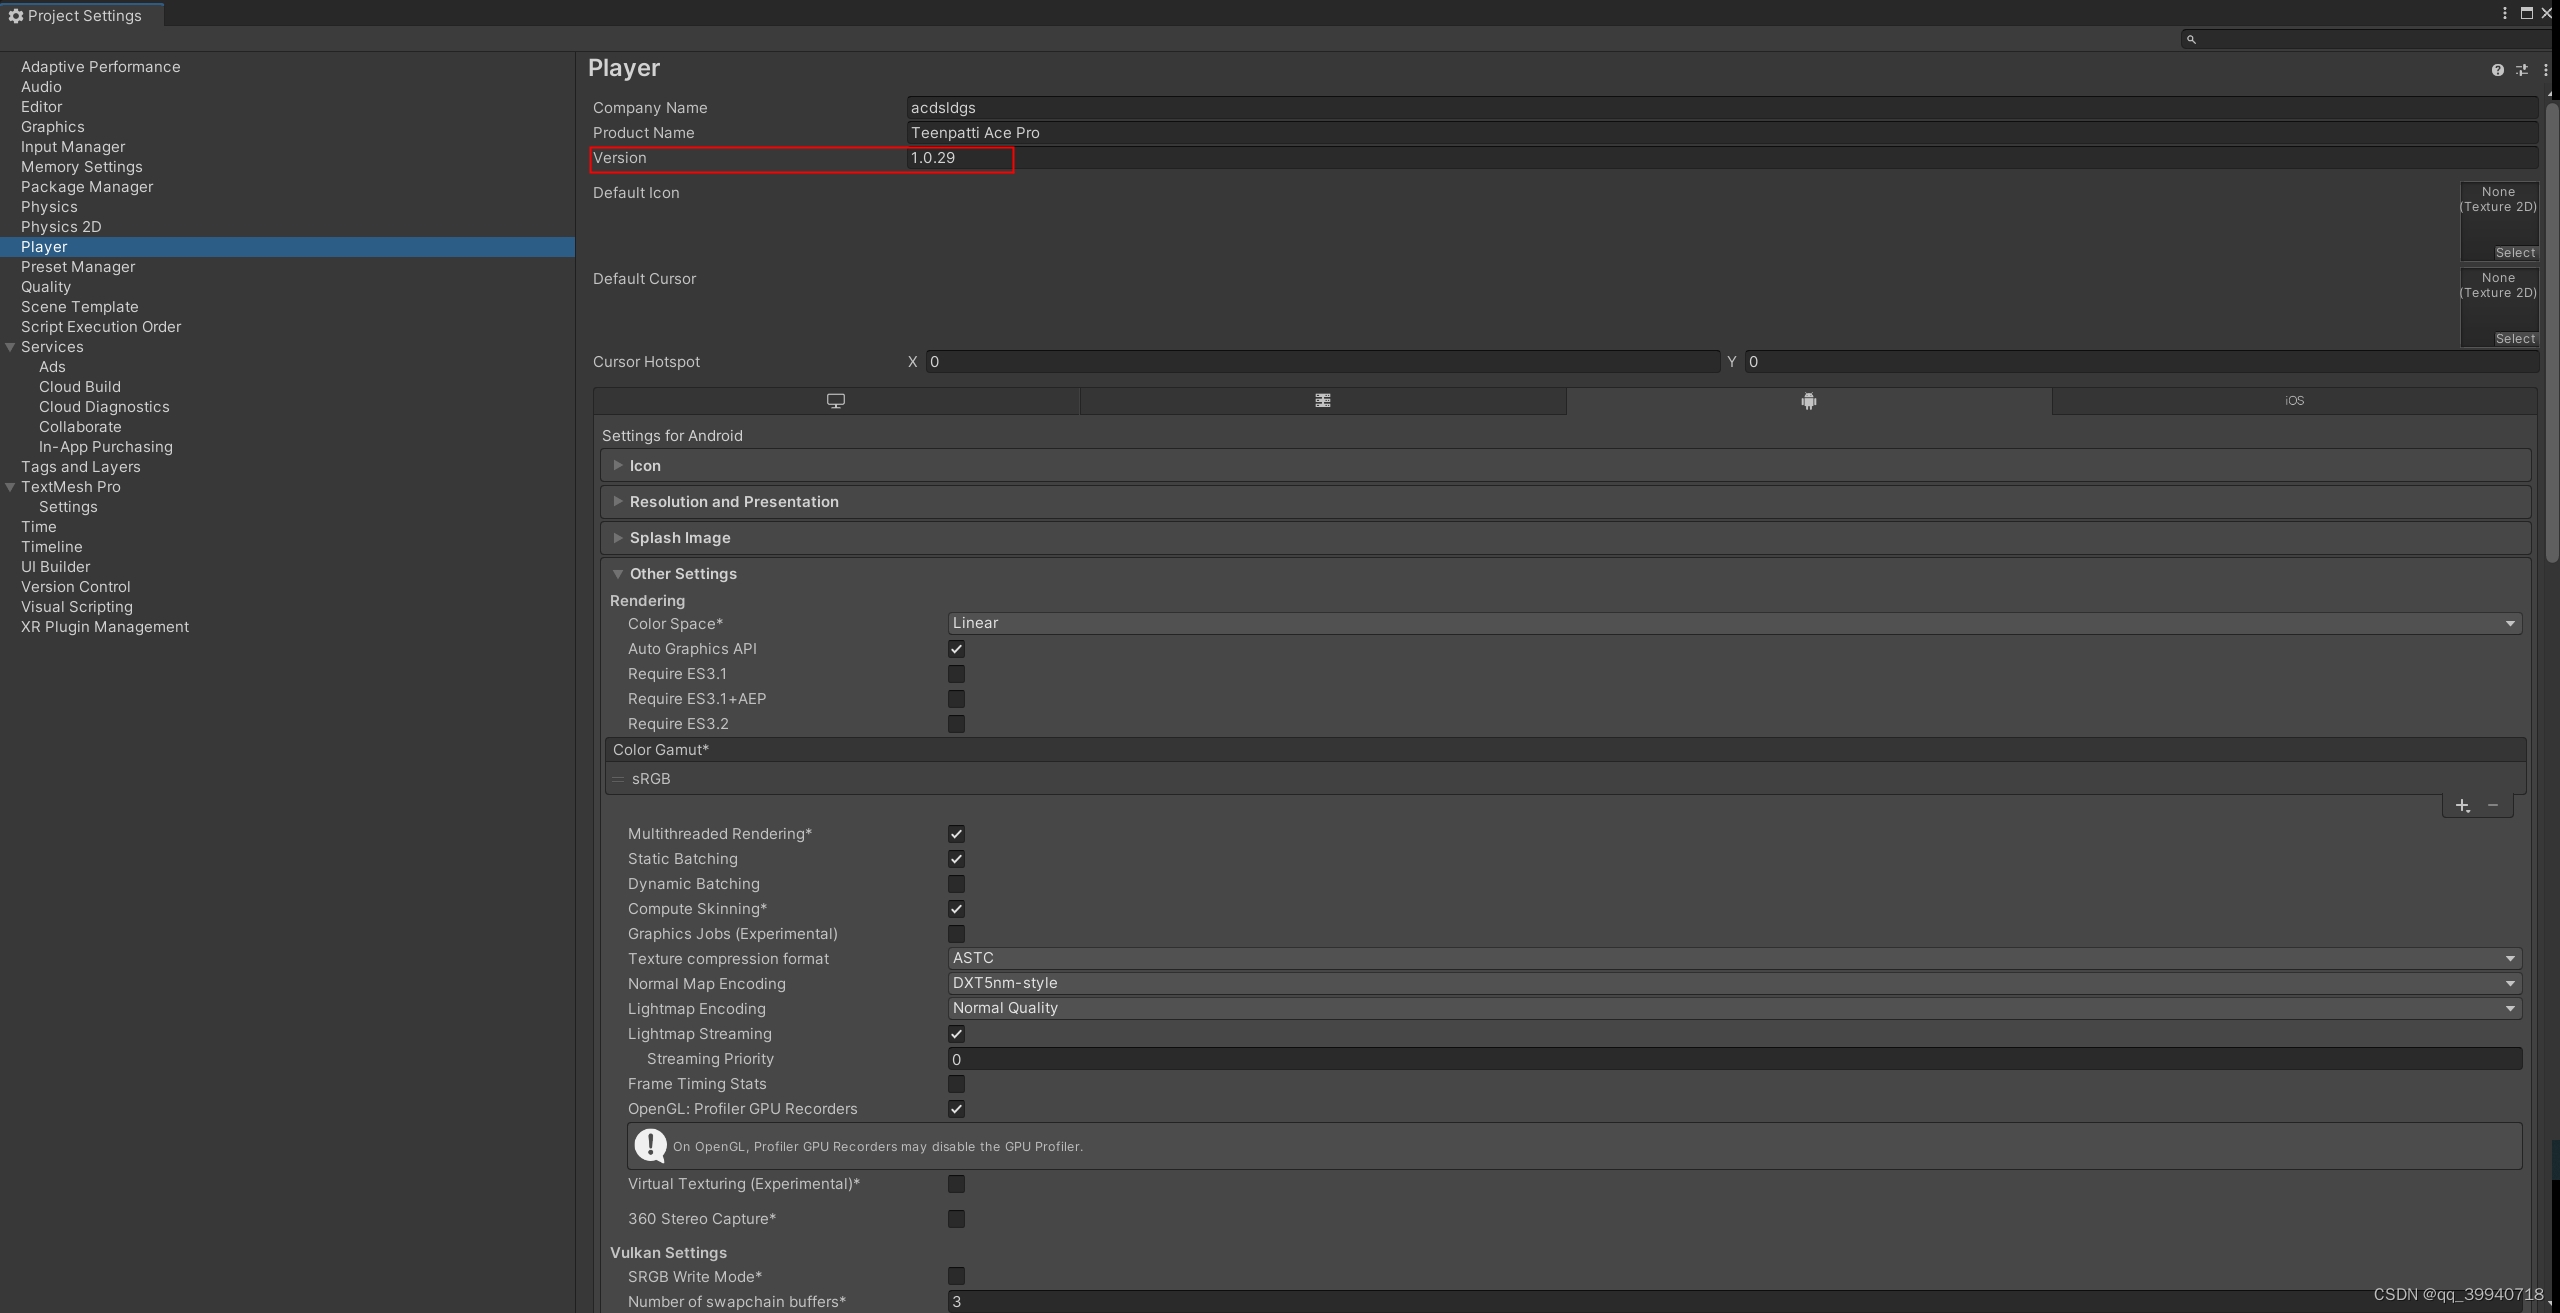Click the Color Space Linear dropdown
Viewport: 2560px width, 1313px height.
[1731, 621]
